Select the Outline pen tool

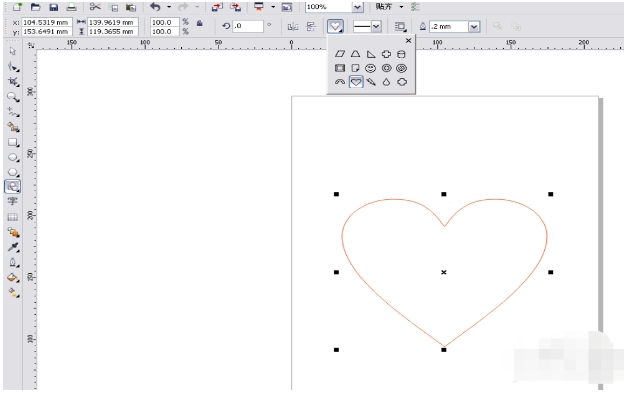click(13, 263)
